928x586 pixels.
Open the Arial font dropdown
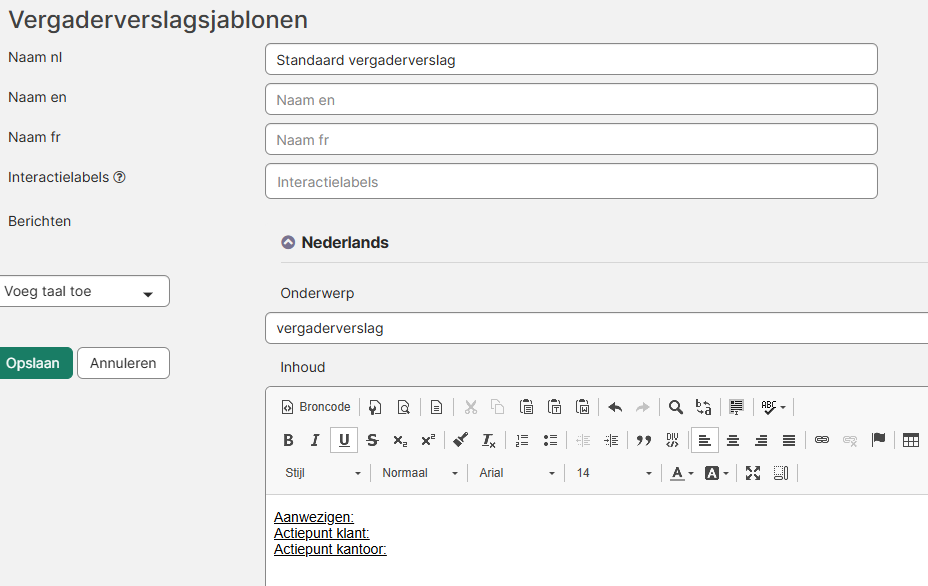pos(516,473)
